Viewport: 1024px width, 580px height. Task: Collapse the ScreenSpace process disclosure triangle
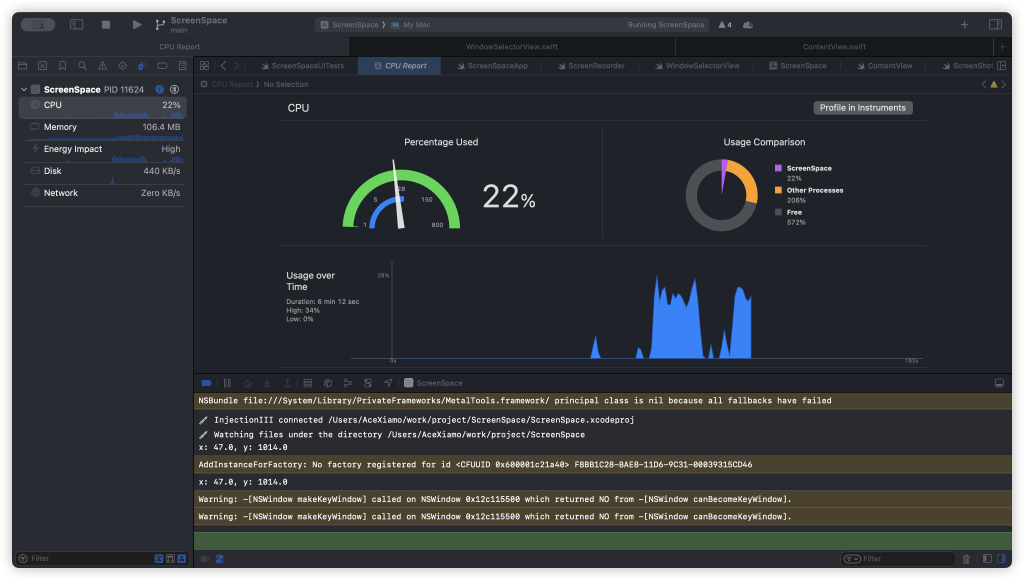23,90
